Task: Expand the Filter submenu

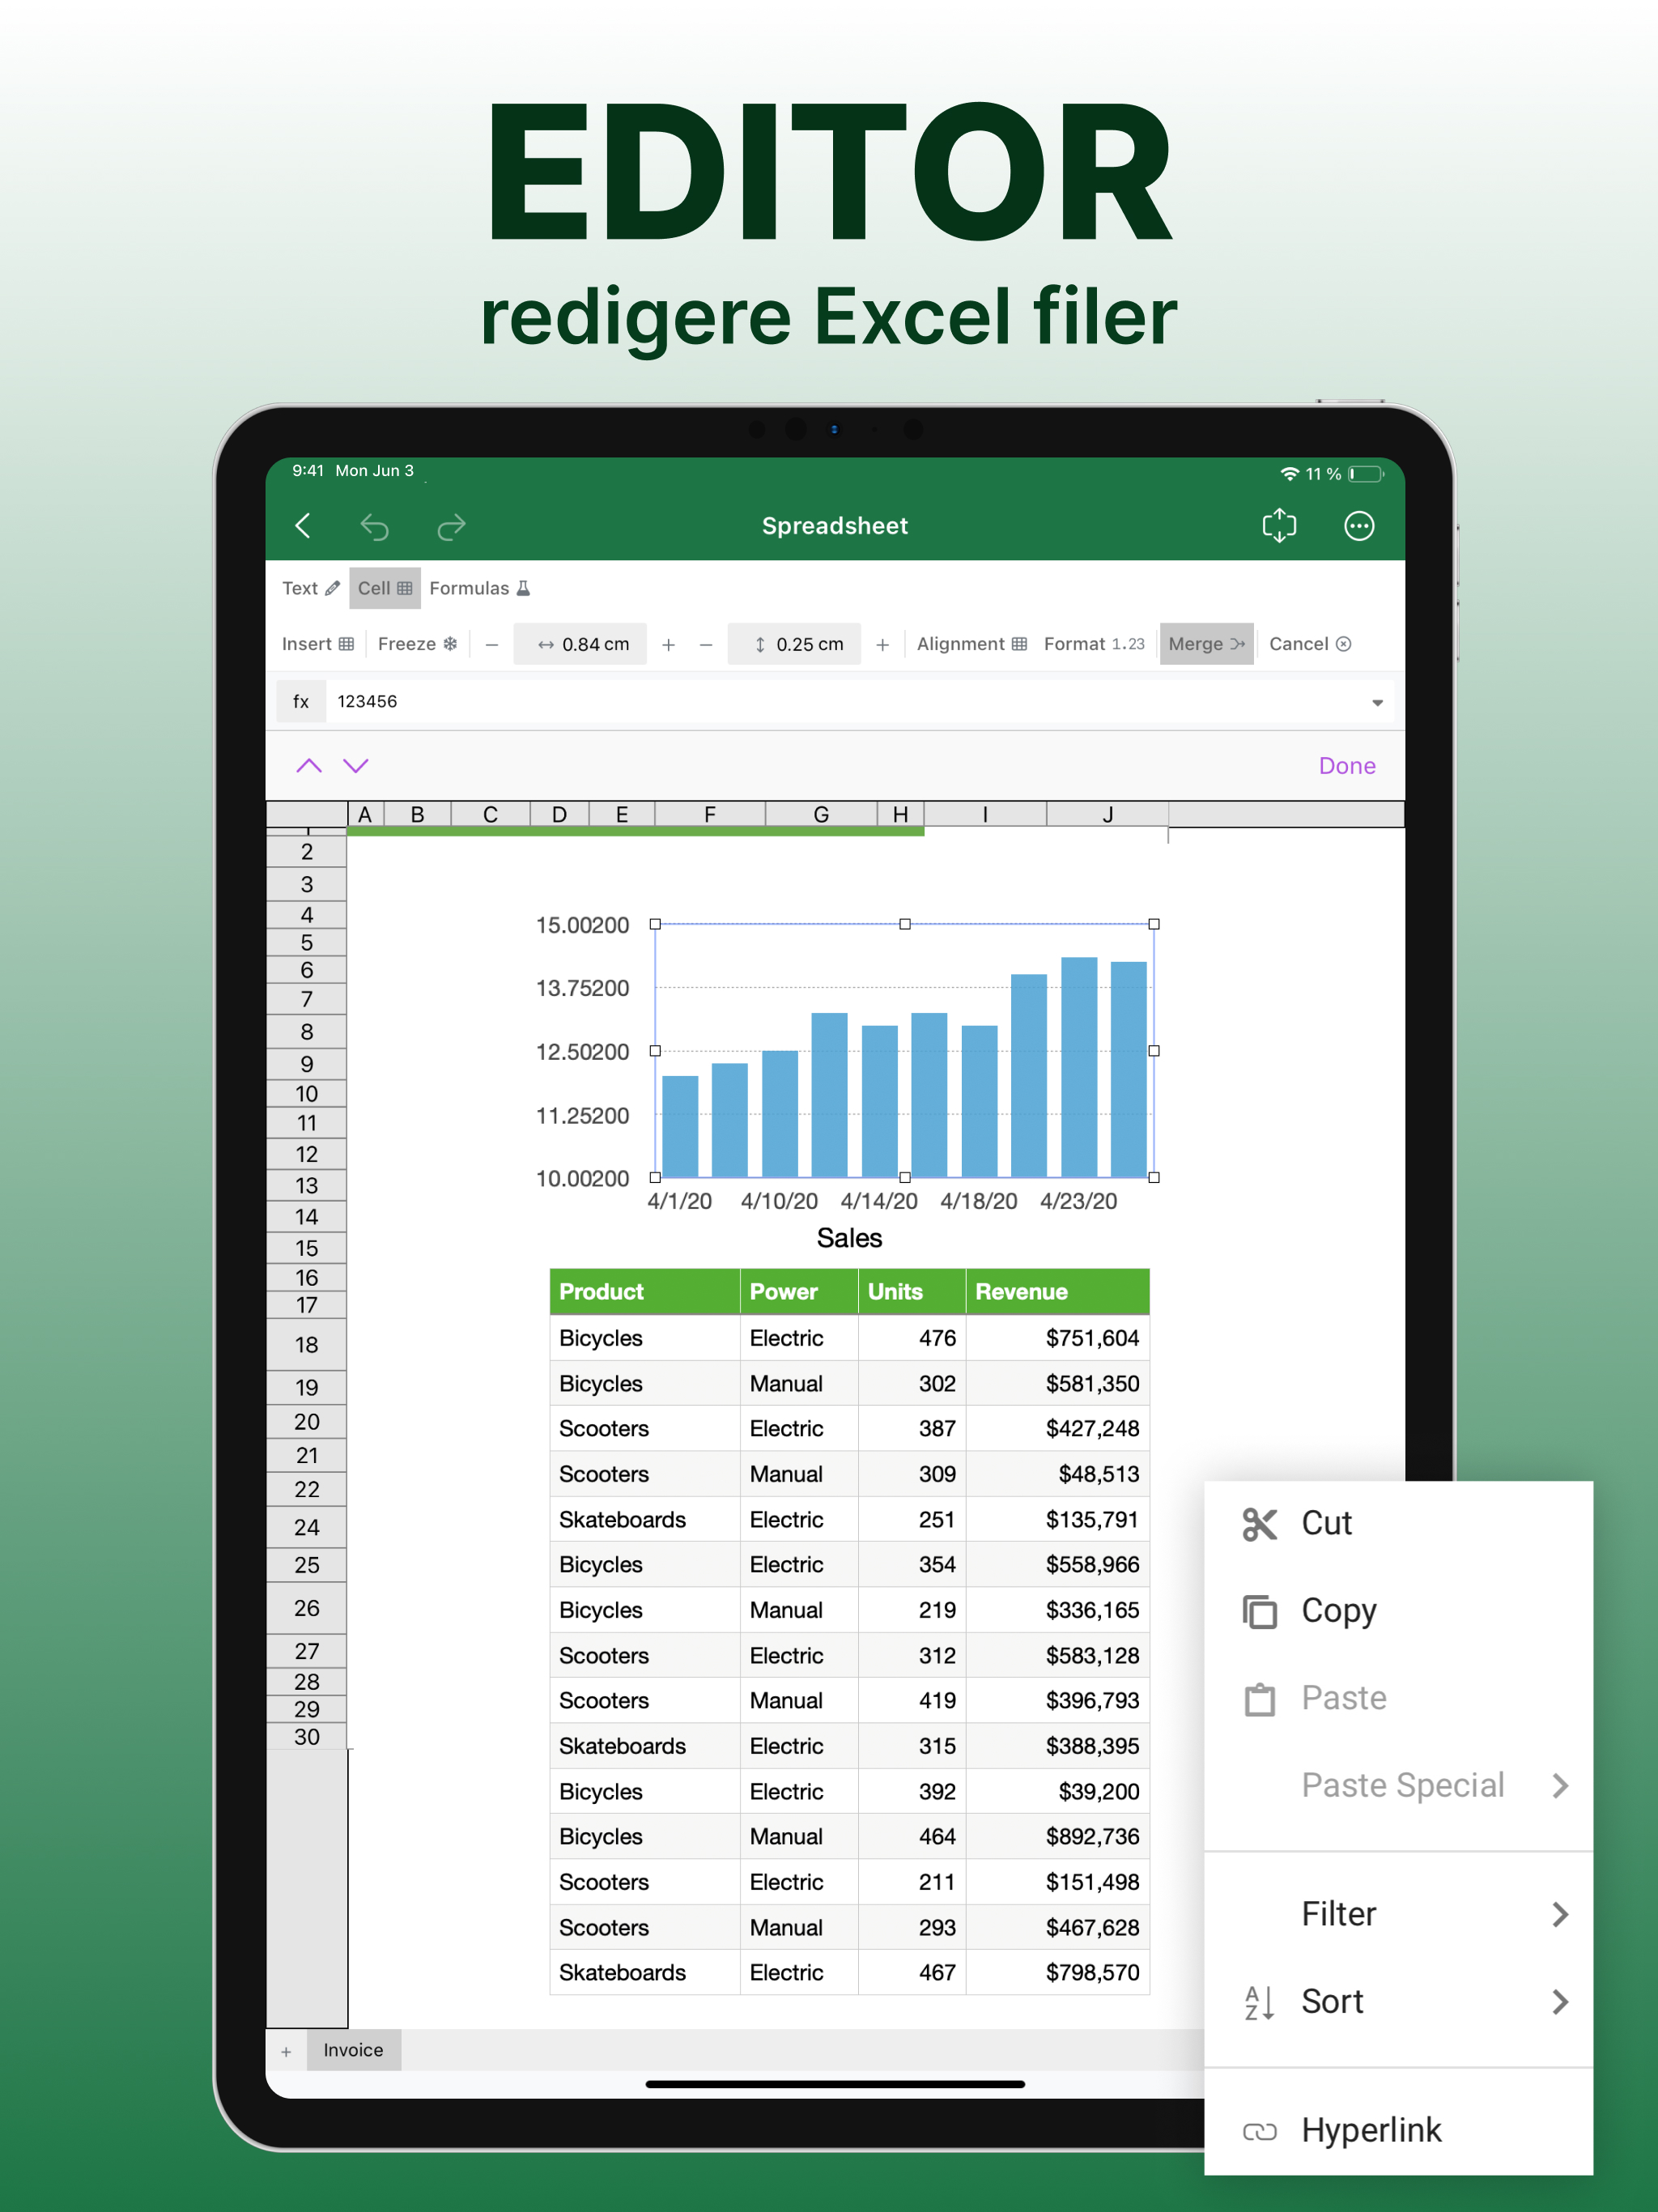Action: (1400, 1914)
